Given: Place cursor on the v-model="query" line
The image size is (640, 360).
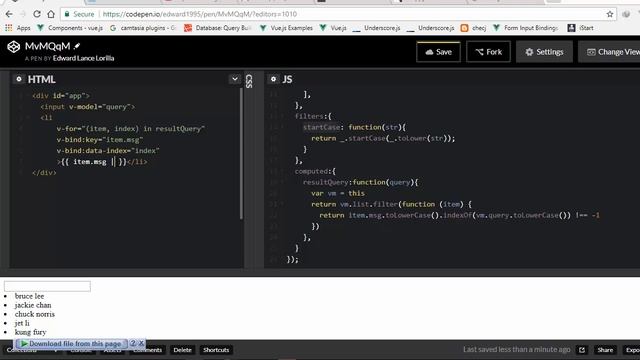Looking at the screenshot, I should point(87,107).
